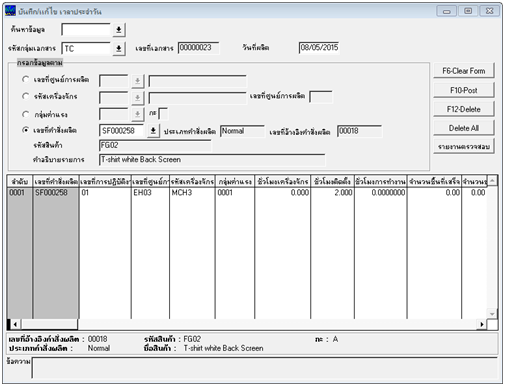Select the machine code radio button
The width and height of the screenshot is (505, 386).
tap(25, 96)
